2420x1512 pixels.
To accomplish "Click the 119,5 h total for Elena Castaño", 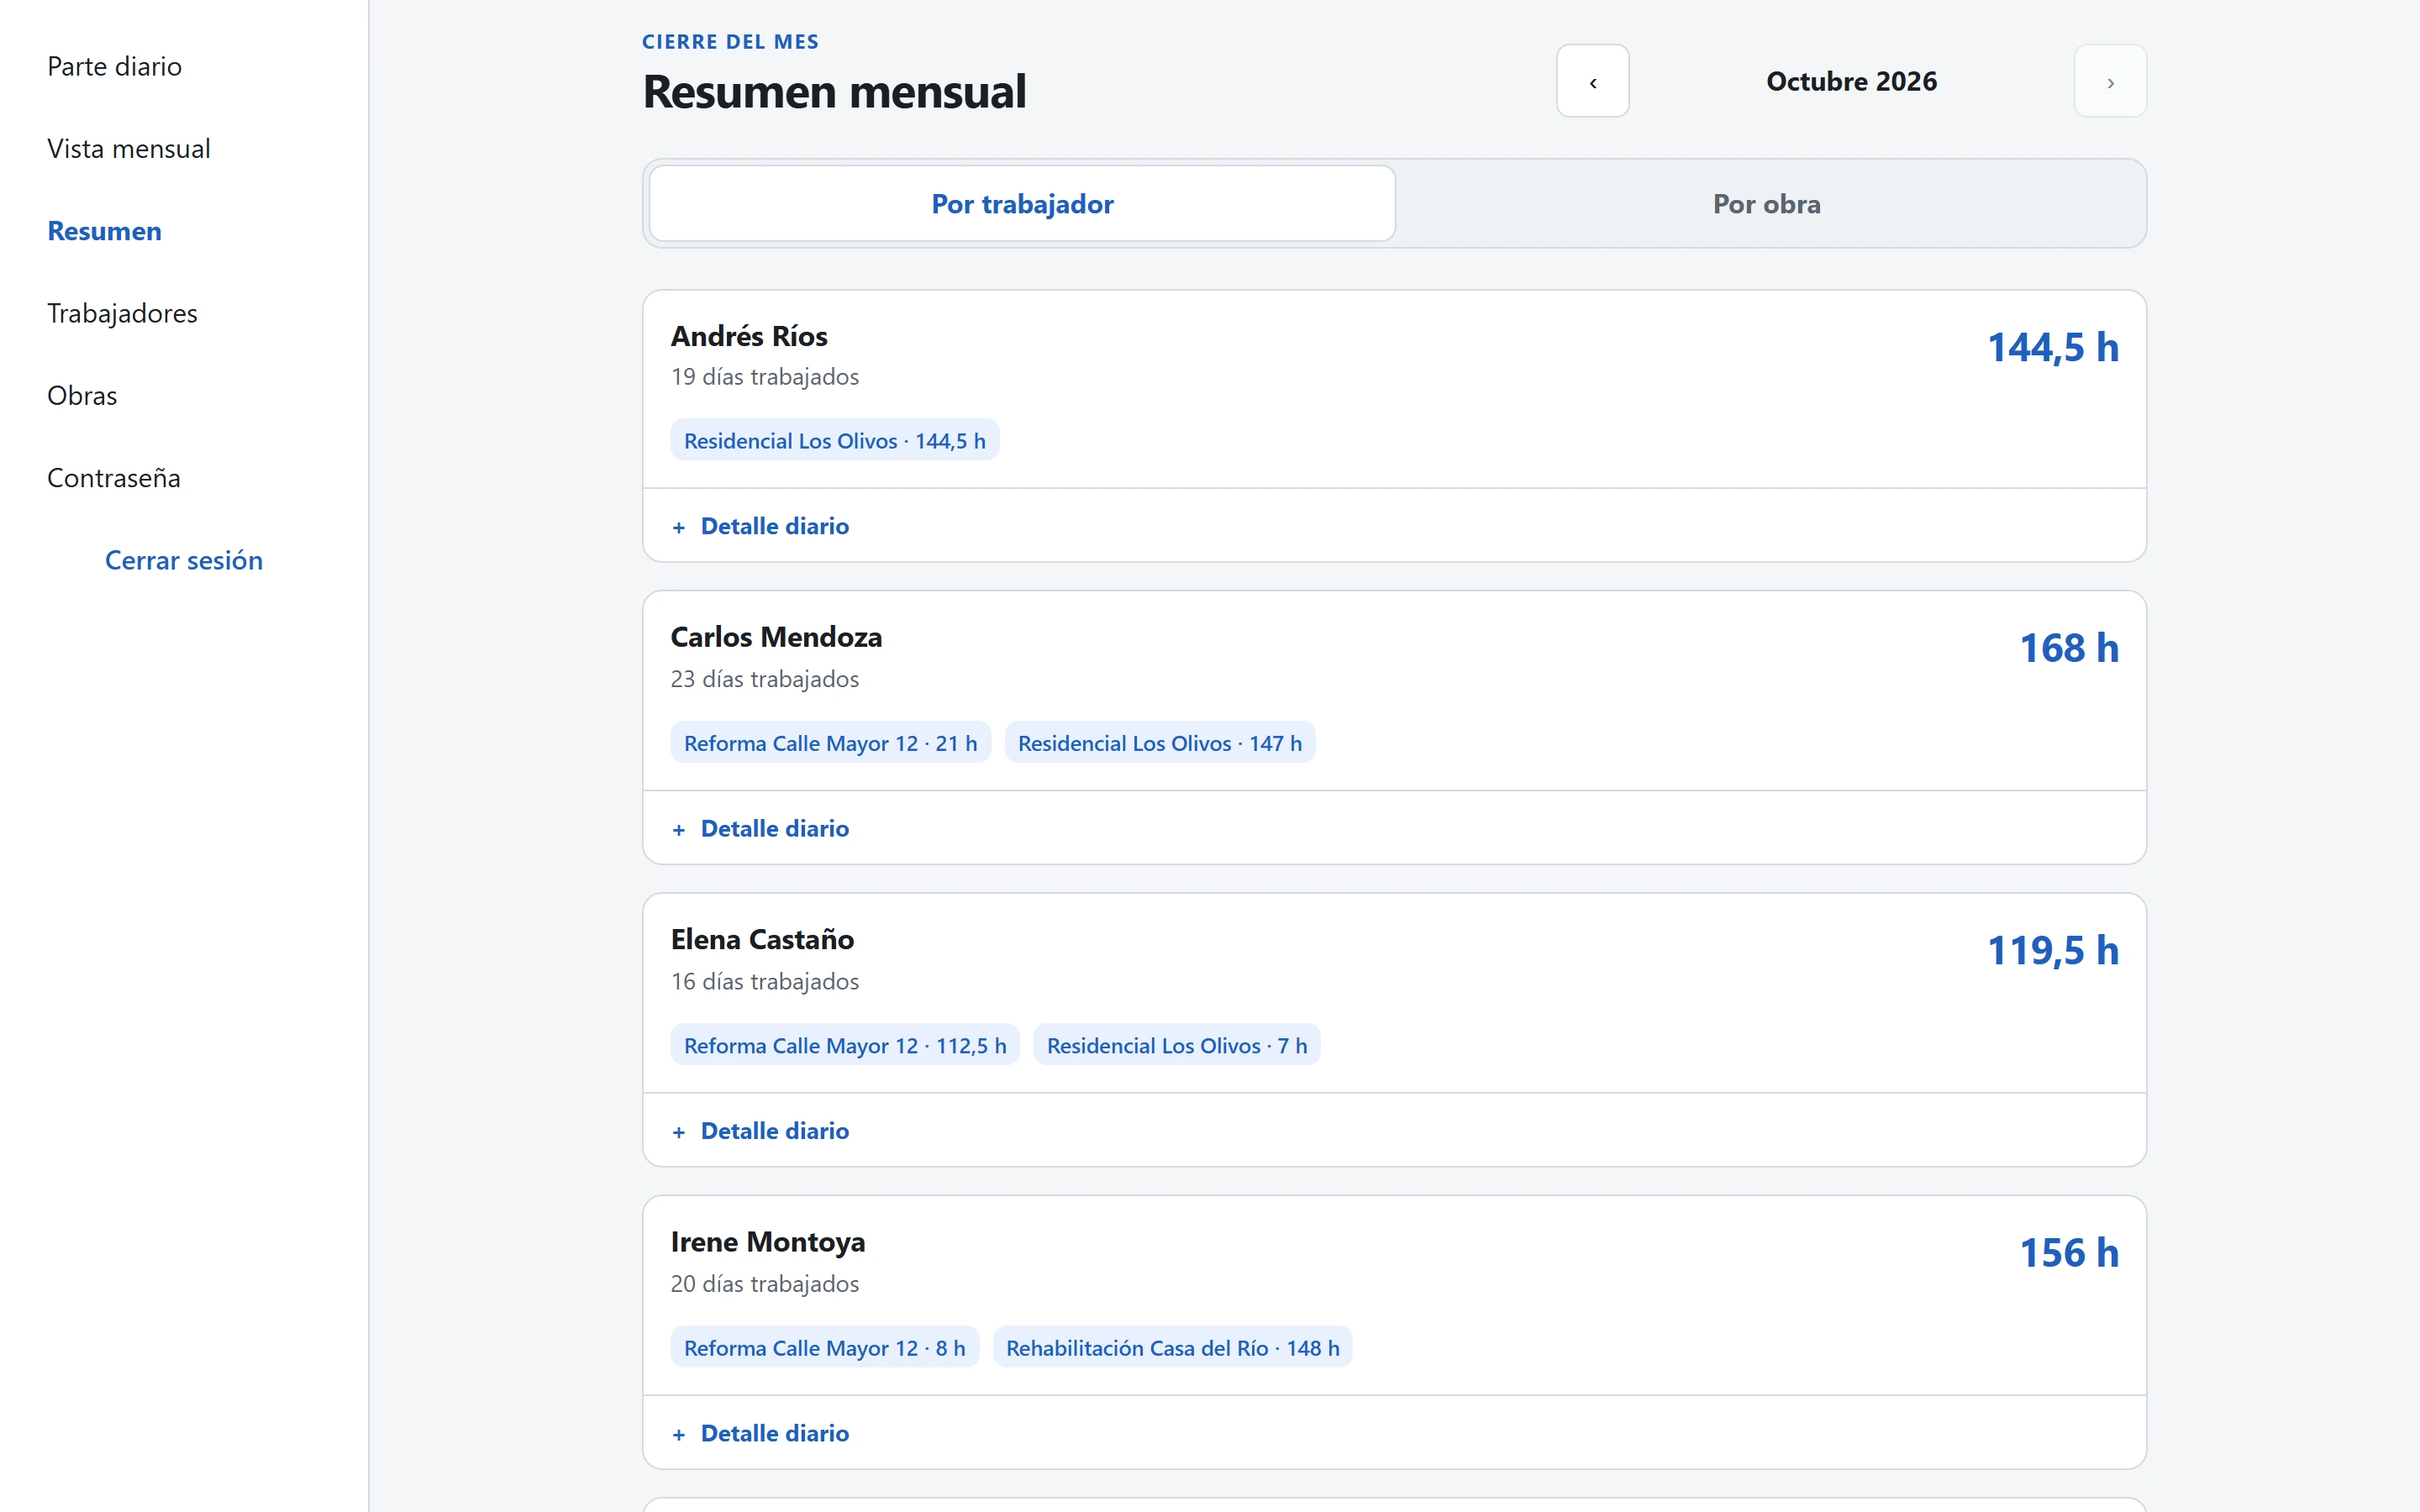I will tap(2053, 950).
